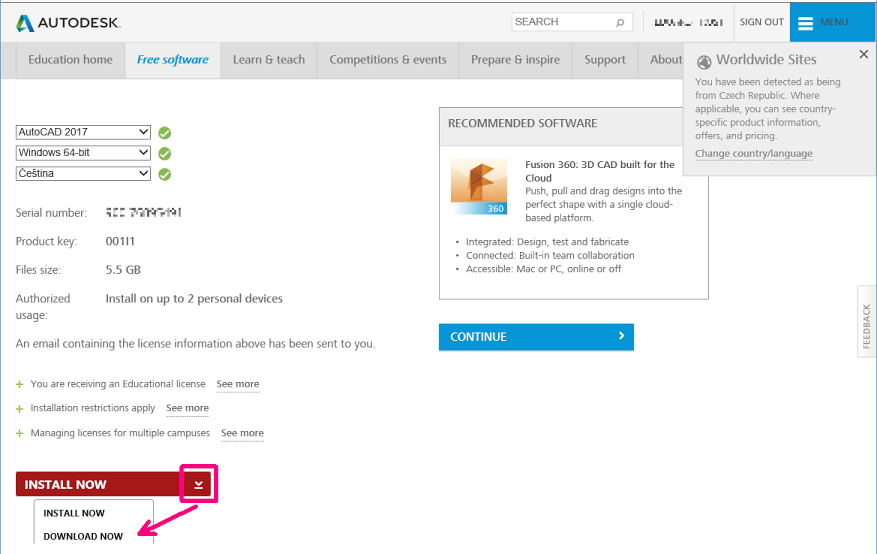The image size is (877, 554).
Task: Click 'Install on up to 2 personal devices'
Action: pos(194,299)
